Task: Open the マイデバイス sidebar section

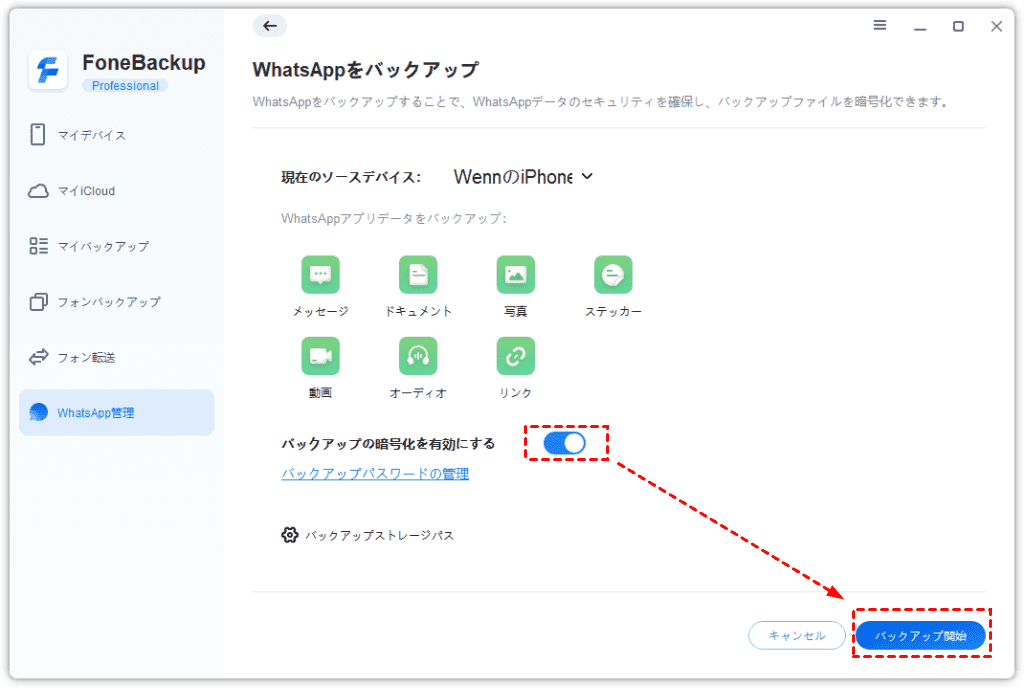Action: [116, 135]
